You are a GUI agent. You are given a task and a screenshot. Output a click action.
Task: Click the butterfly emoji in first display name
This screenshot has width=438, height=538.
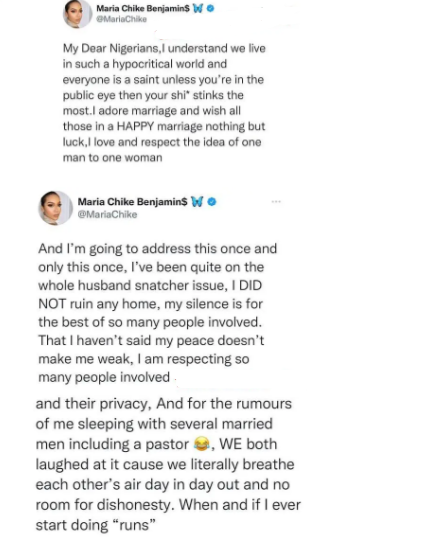click(x=198, y=9)
